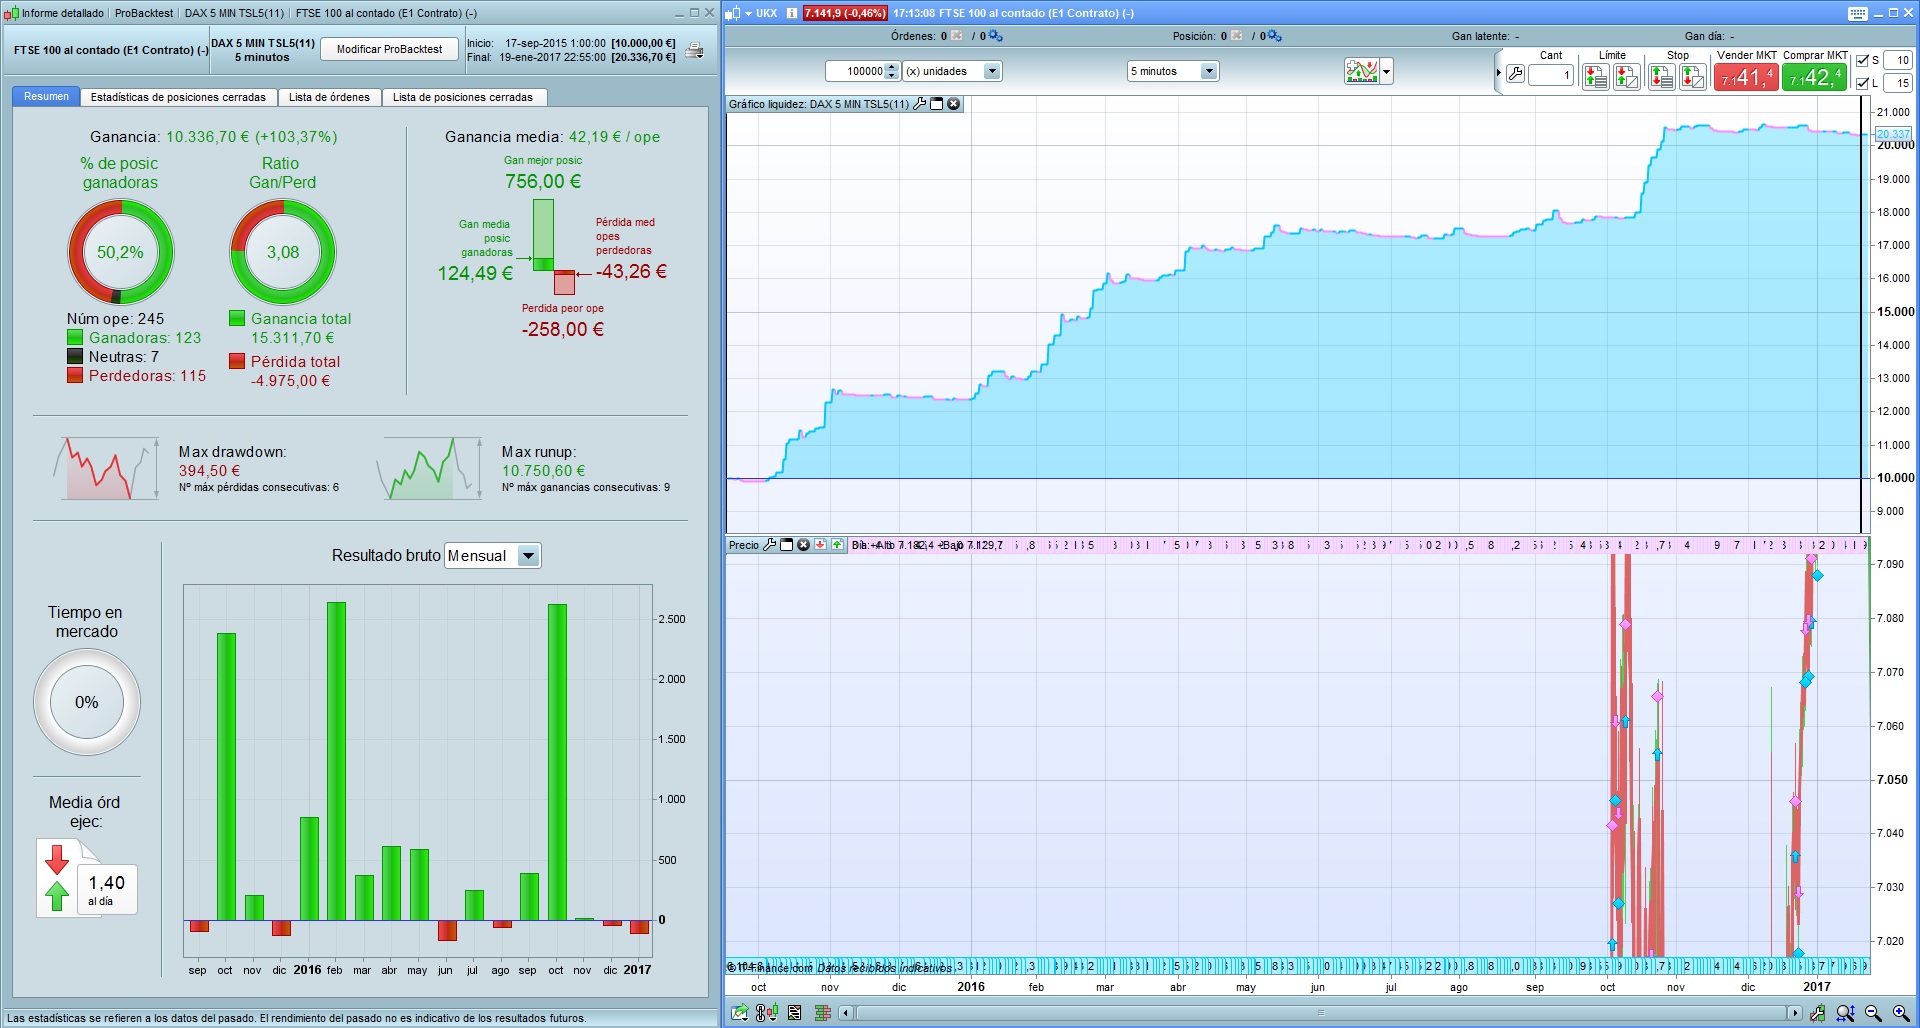The height and width of the screenshot is (1028, 1920).
Task: Toggle the S checkbox
Action: coord(1862,60)
